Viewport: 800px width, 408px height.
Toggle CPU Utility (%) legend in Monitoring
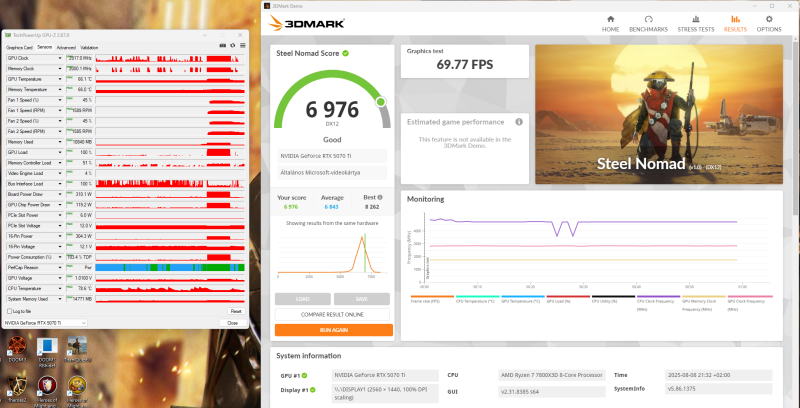pos(613,299)
